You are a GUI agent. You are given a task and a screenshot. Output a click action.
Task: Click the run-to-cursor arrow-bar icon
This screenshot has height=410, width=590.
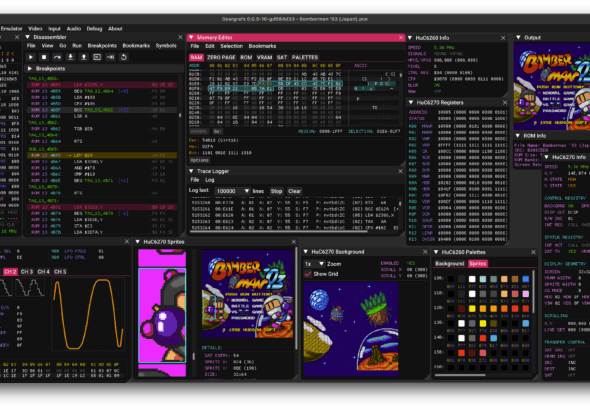[x=110, y=57]
